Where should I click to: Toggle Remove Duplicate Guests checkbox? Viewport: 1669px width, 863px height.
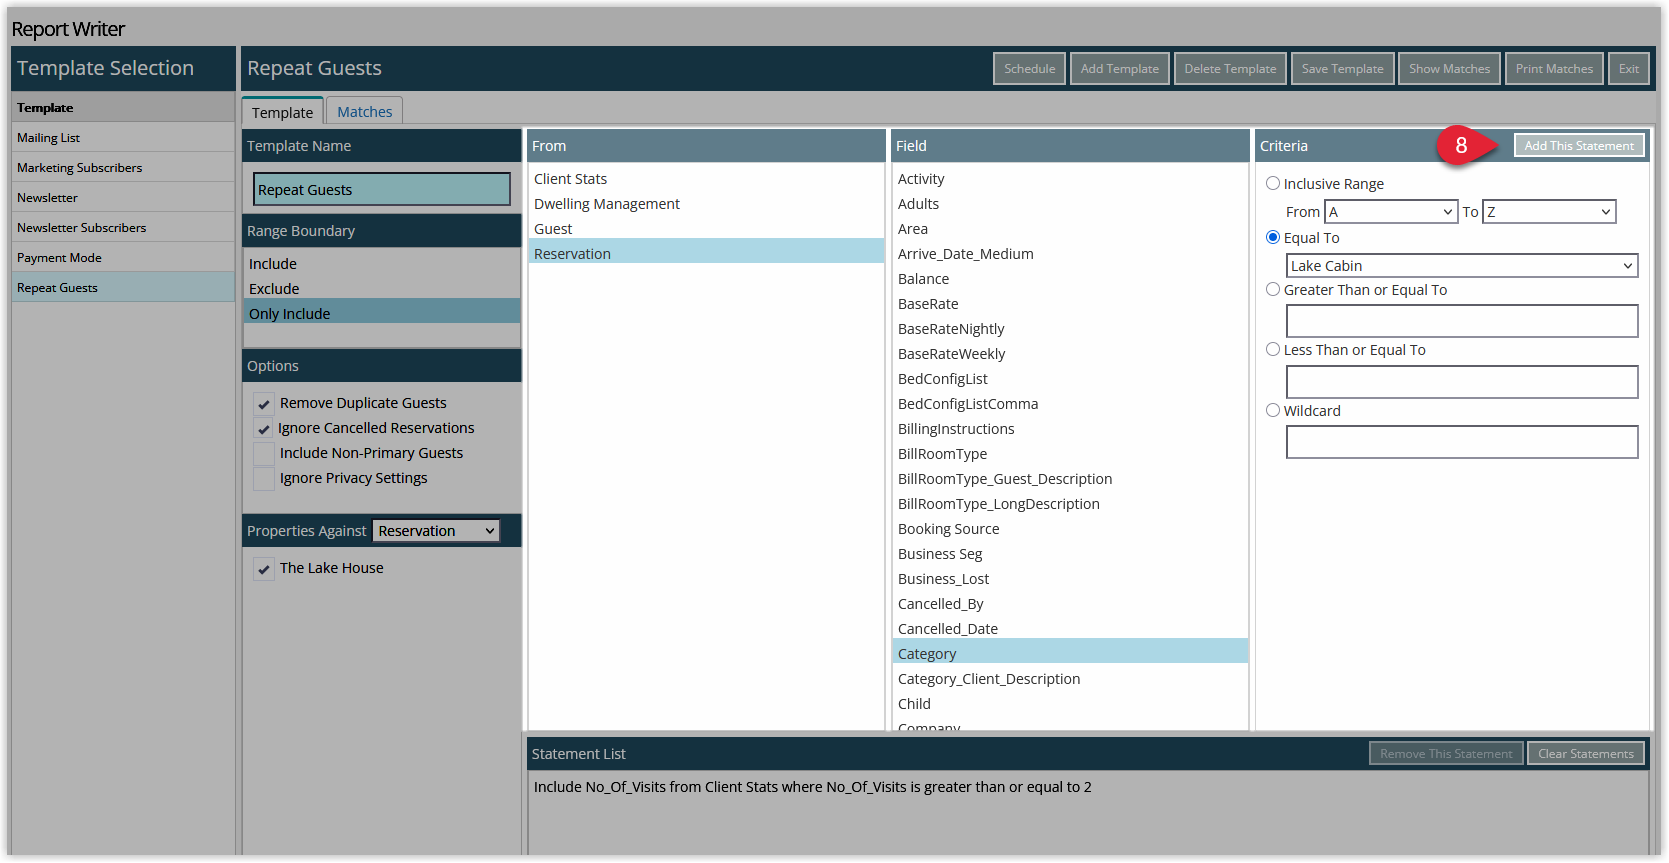click(x=264, y=404)
